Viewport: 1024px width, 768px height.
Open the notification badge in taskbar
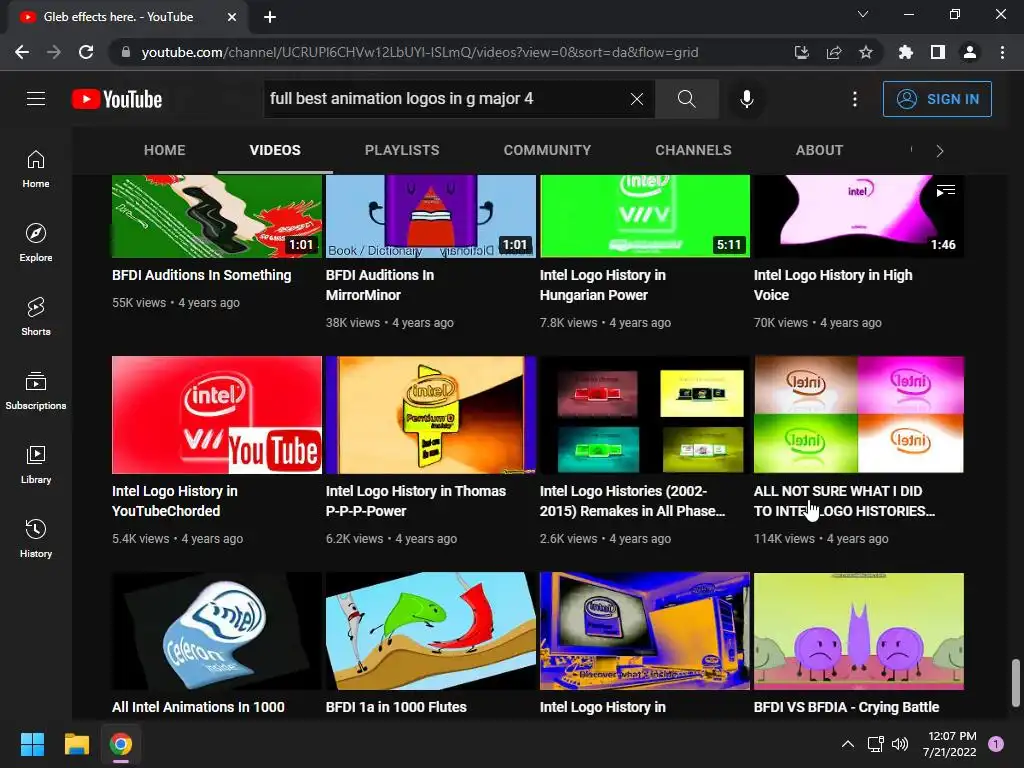pos(996,744)
